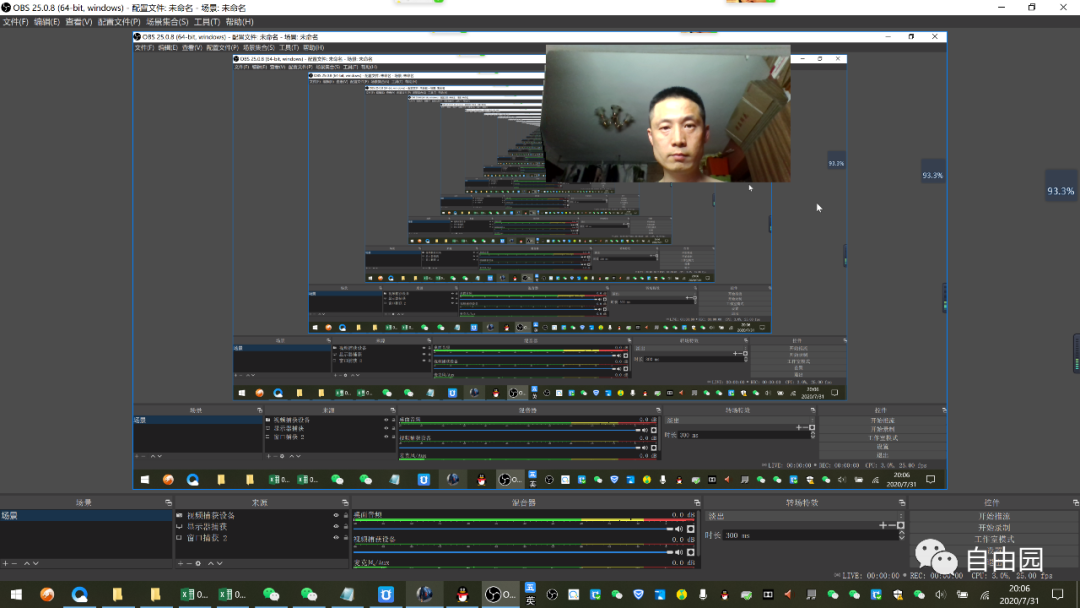Image resolution: width=1080 pixels, height=608 pixels.
Task: Add a new scene with plus icon
Action: (x=6, y=563)
